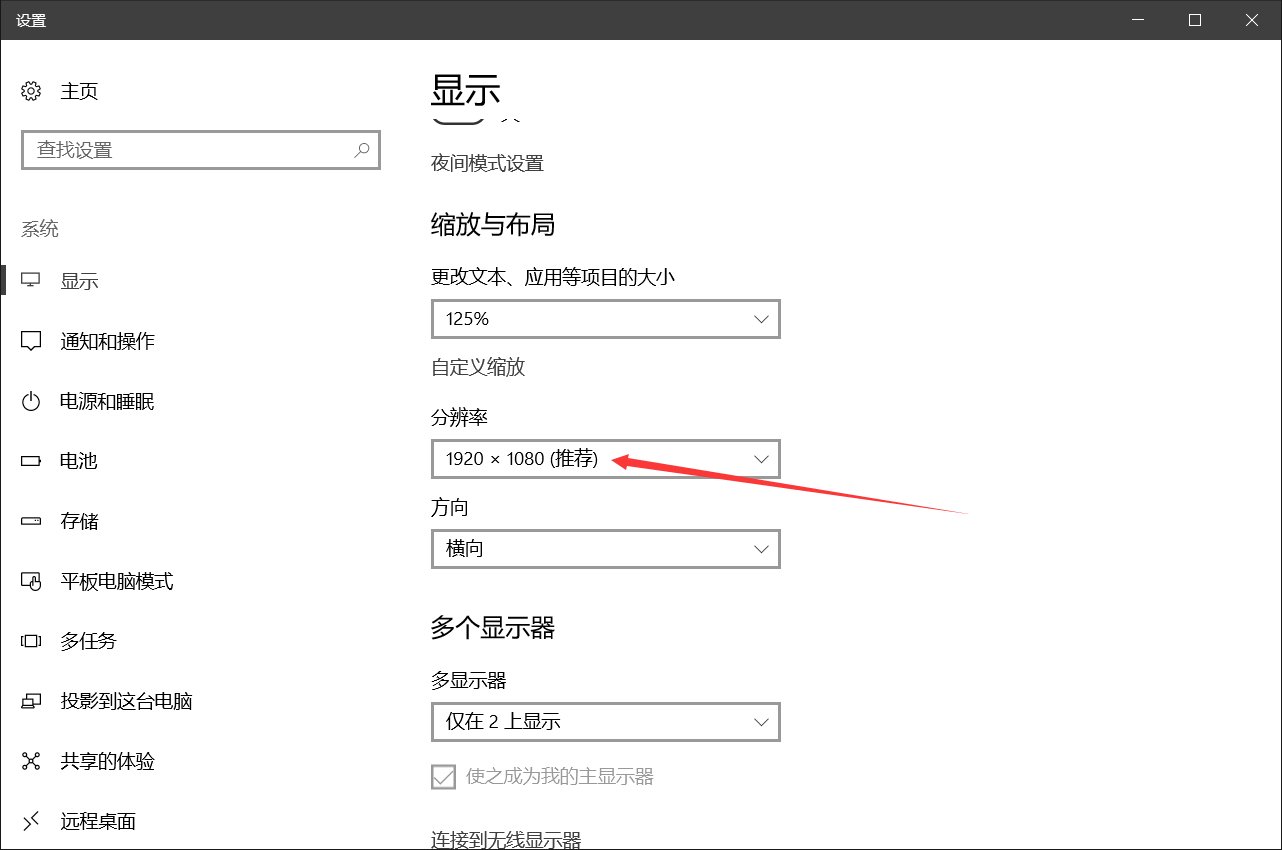Expand the 1920 × 1080 resolution dropdown
Screen dimensions: 1282x850
605,459
